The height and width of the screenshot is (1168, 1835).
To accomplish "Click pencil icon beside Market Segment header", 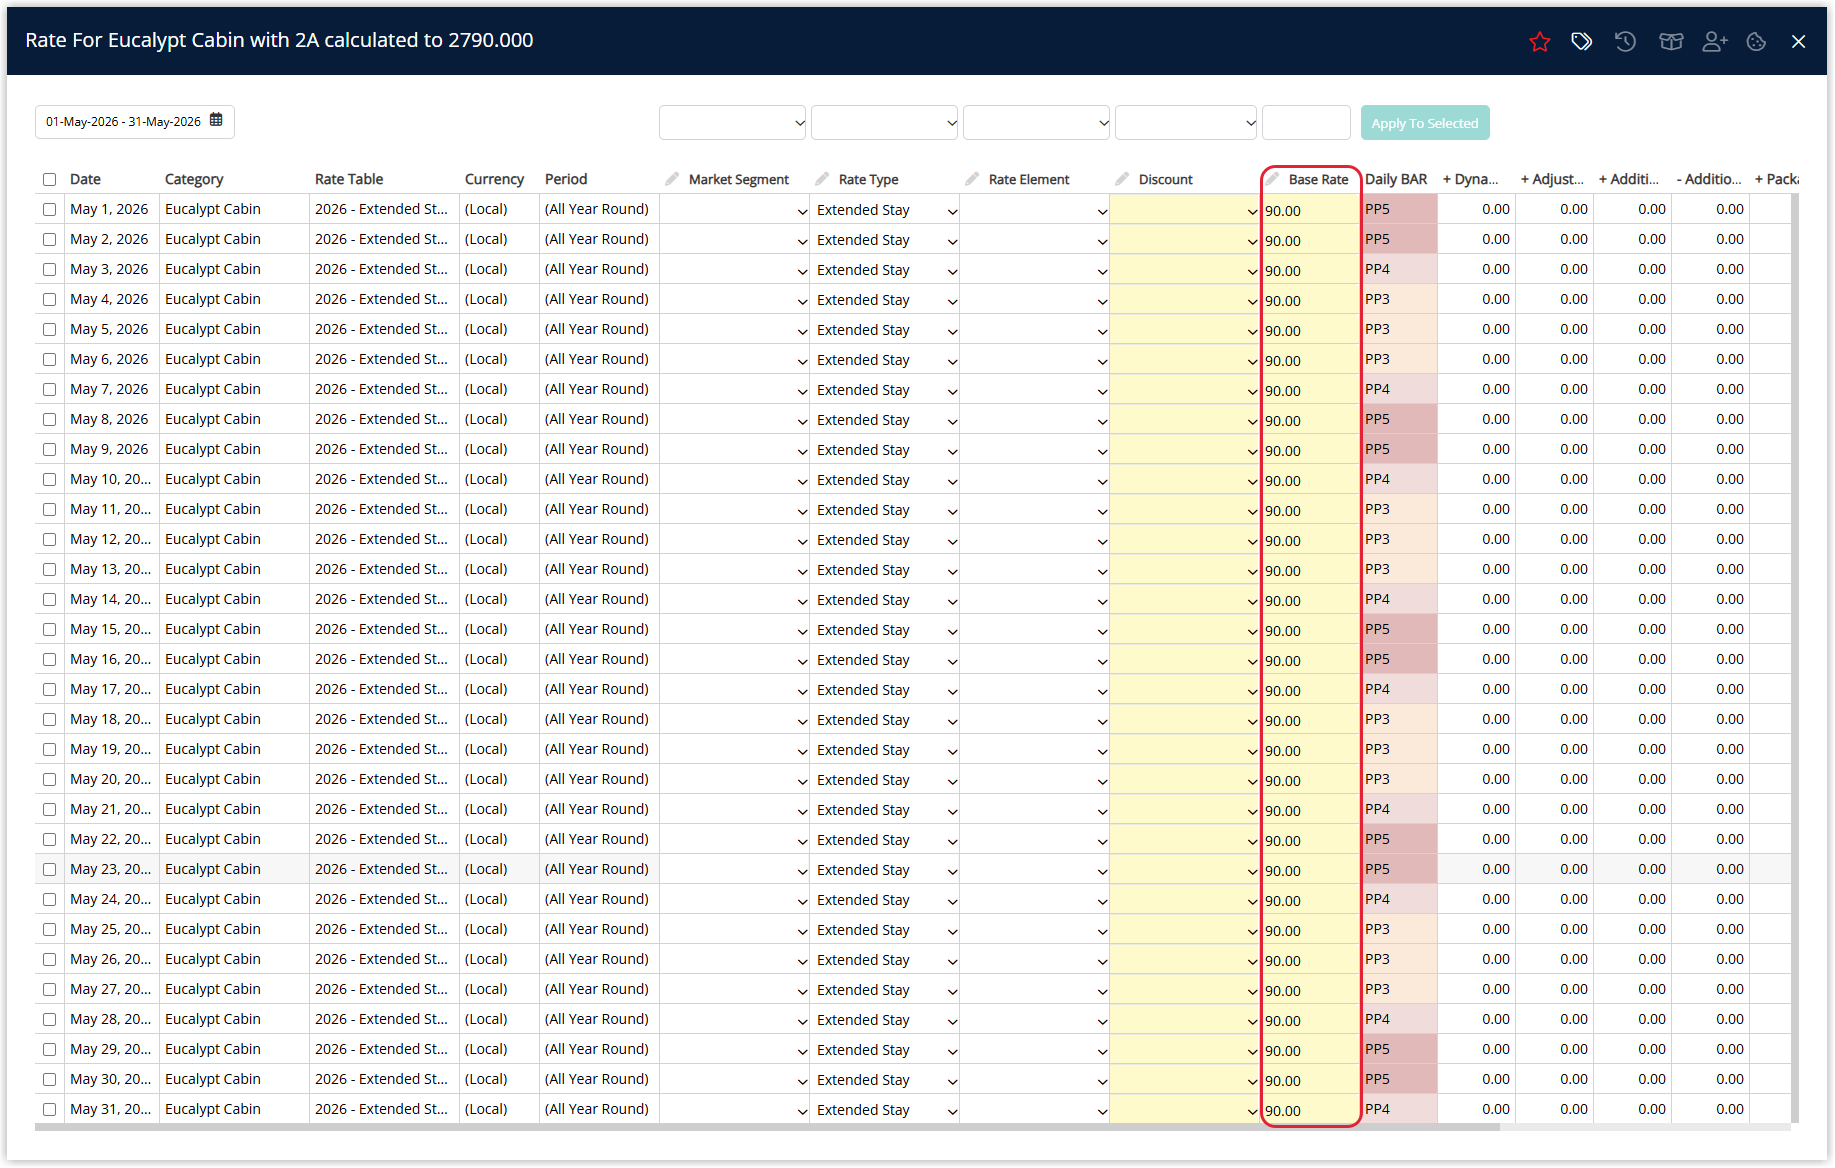I will tap(672, 179).
